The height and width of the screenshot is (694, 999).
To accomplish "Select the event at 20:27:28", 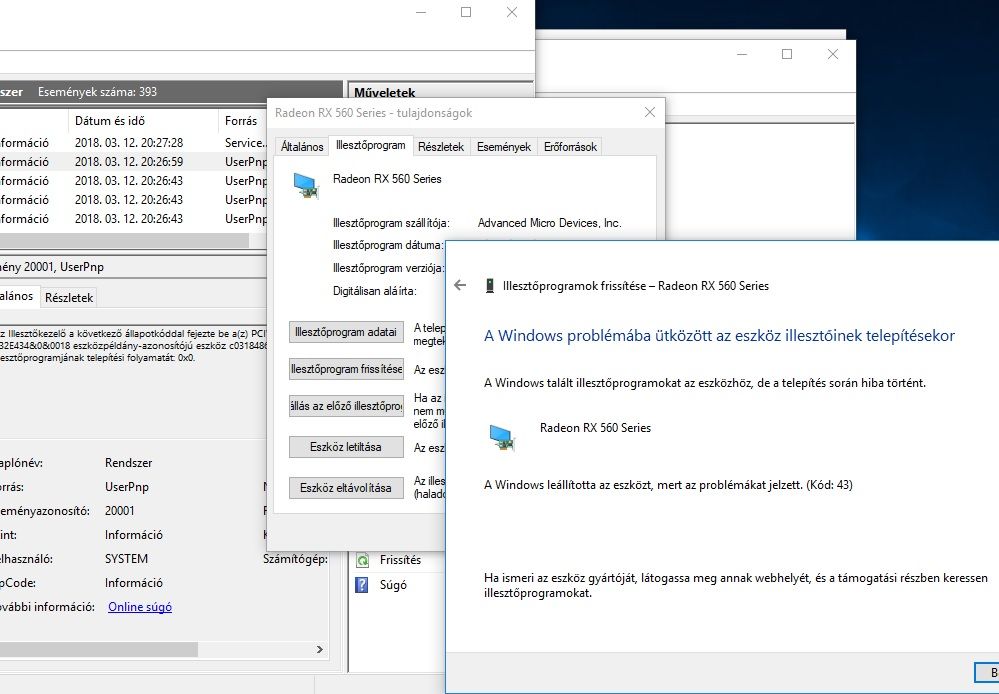I will [x=133, y=143].
